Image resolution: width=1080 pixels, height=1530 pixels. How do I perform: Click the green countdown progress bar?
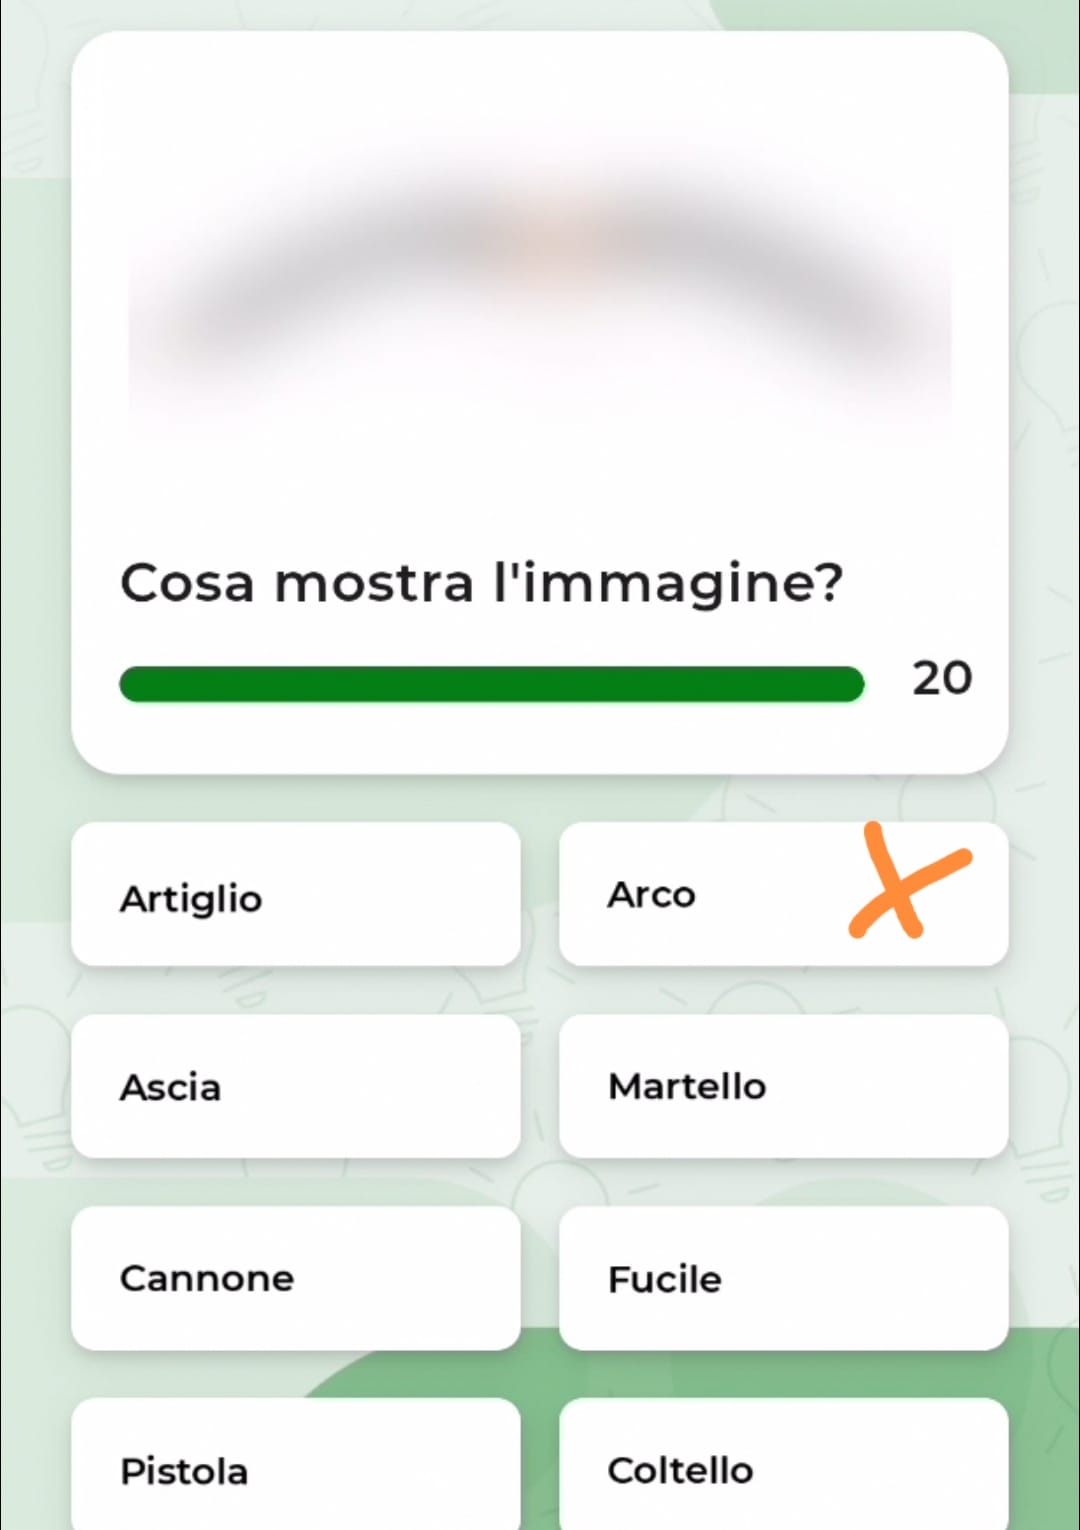tap(492, 684)
